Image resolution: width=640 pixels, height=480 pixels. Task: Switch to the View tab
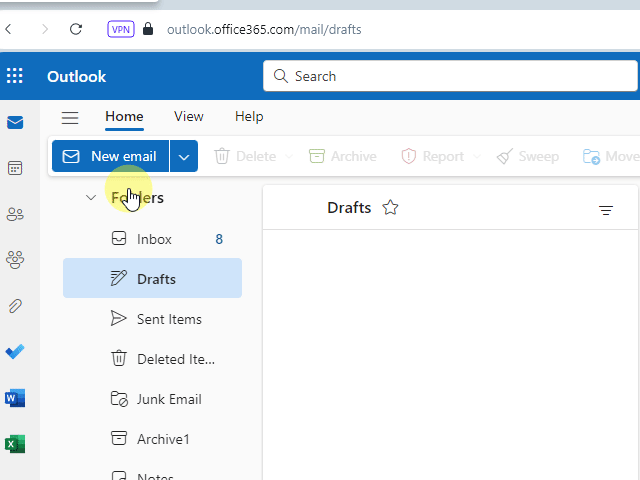pyautogui.click(x=189, y=117)
